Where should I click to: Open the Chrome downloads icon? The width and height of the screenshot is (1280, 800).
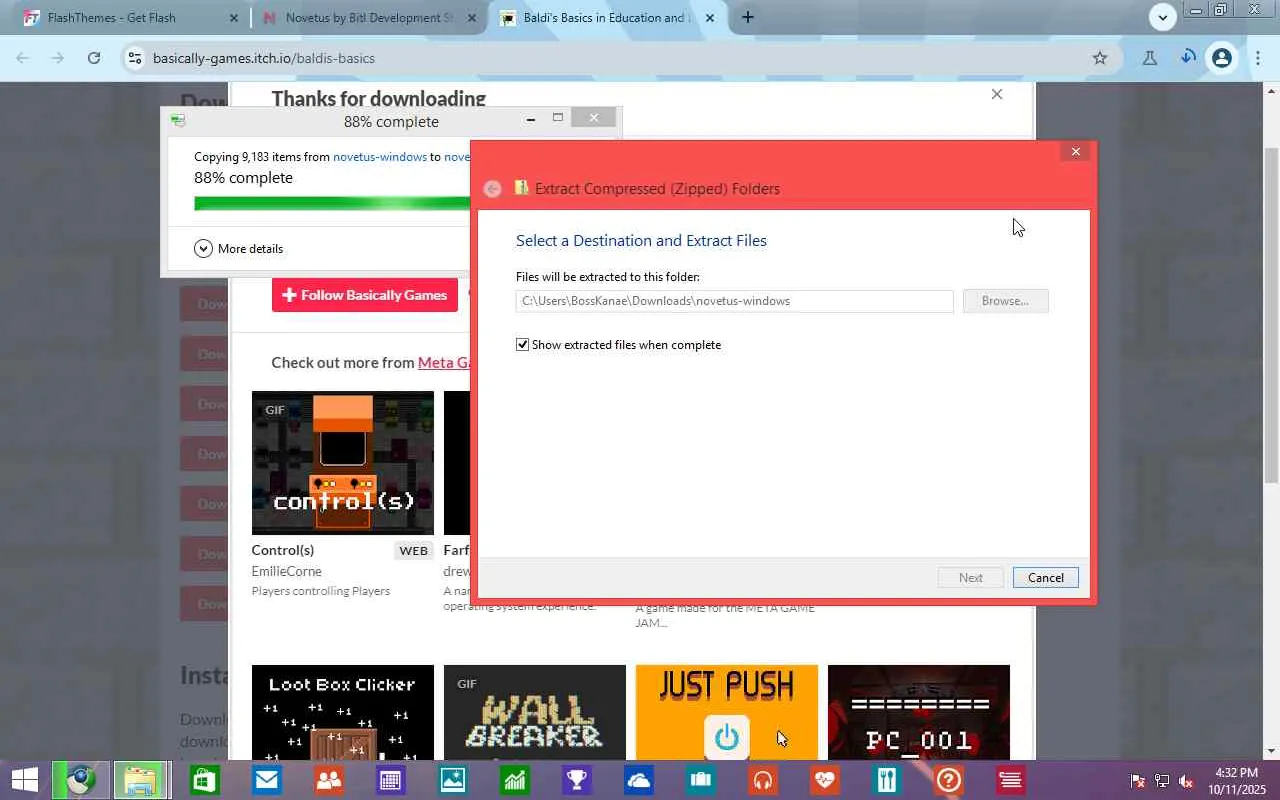(x=1187, y=58)
